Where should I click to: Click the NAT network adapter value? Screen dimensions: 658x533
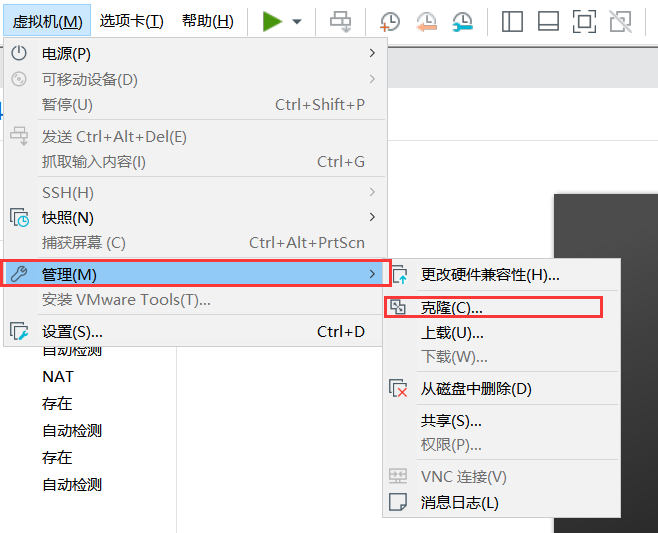[x=58, y=377]
